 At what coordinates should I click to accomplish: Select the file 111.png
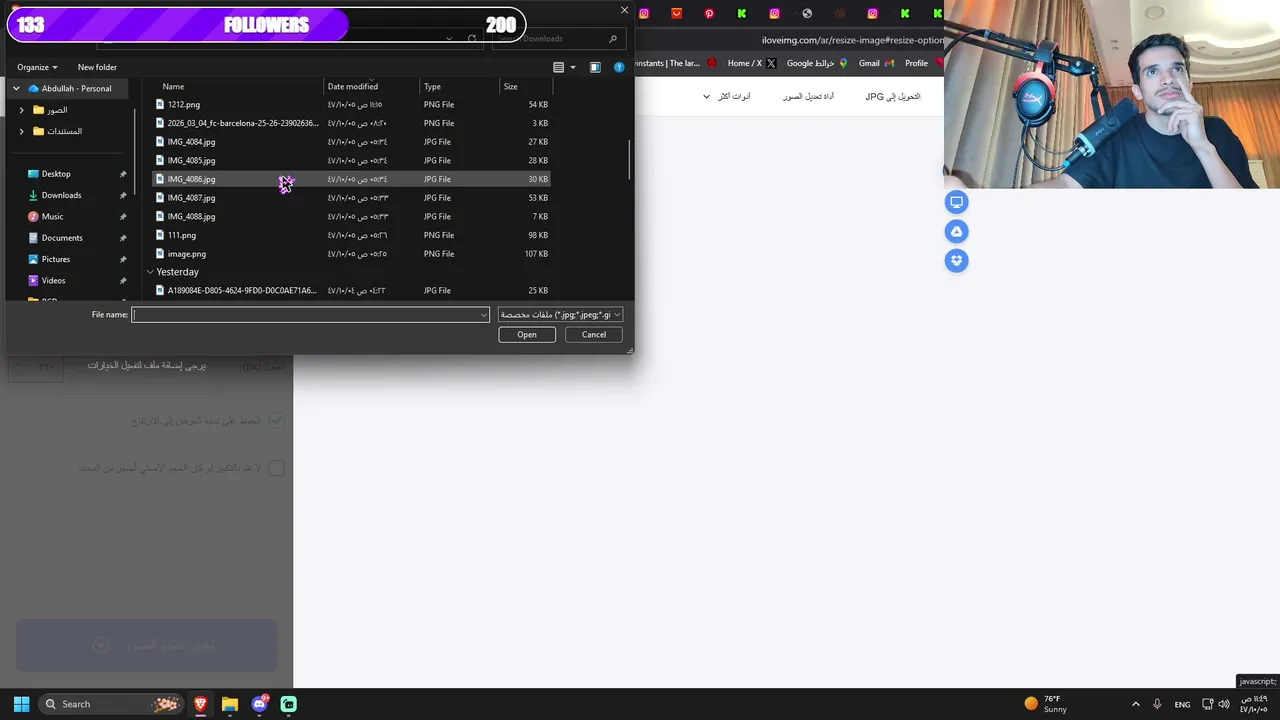[x=350, y=235]
